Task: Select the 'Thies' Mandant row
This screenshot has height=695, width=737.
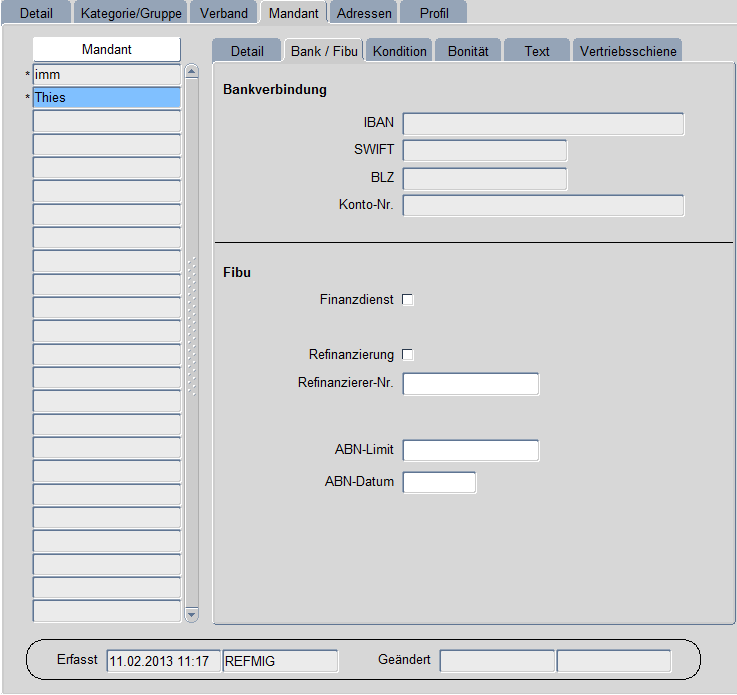Action: [x=106, y=98]
